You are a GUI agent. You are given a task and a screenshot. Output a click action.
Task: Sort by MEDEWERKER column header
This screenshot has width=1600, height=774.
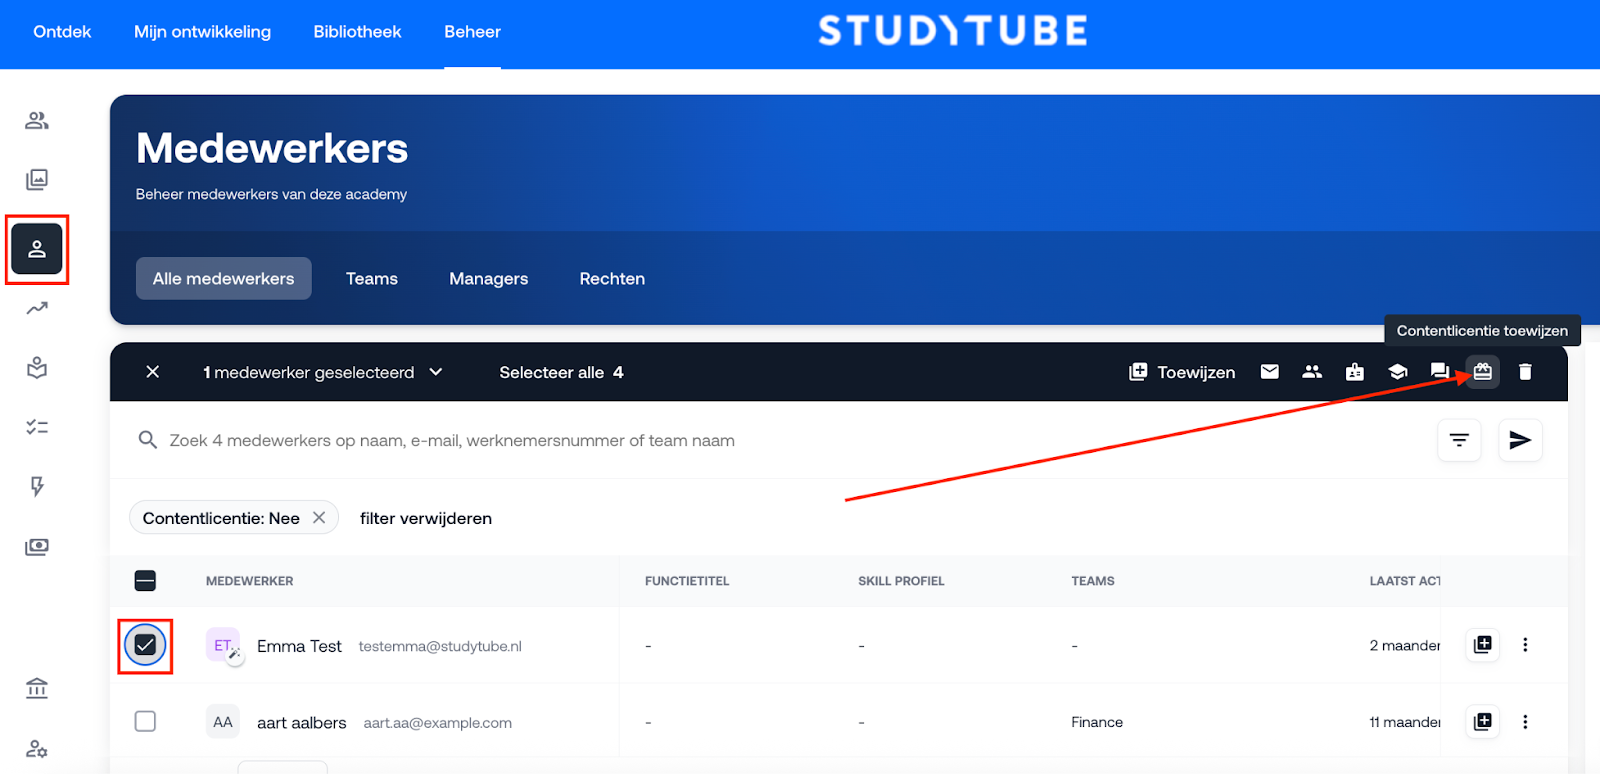point(250,581)
